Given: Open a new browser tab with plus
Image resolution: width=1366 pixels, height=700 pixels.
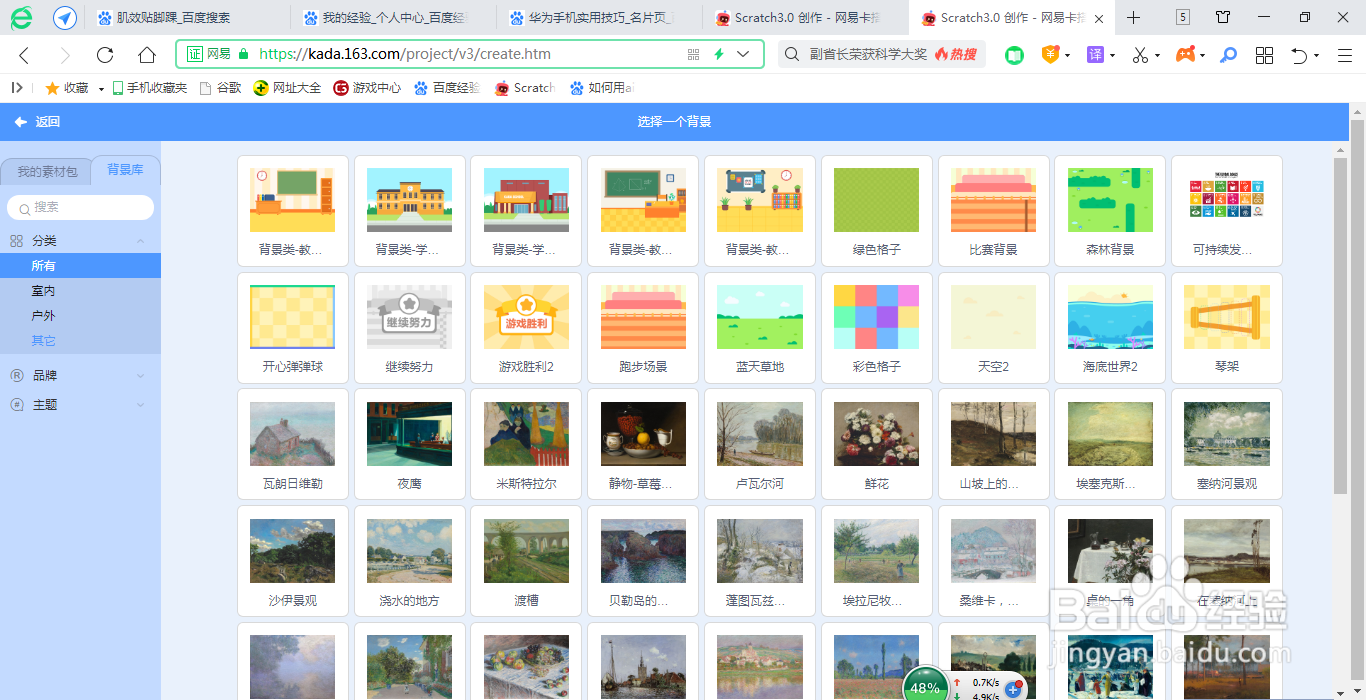Looking at the screenshot, I should 1133,17.
